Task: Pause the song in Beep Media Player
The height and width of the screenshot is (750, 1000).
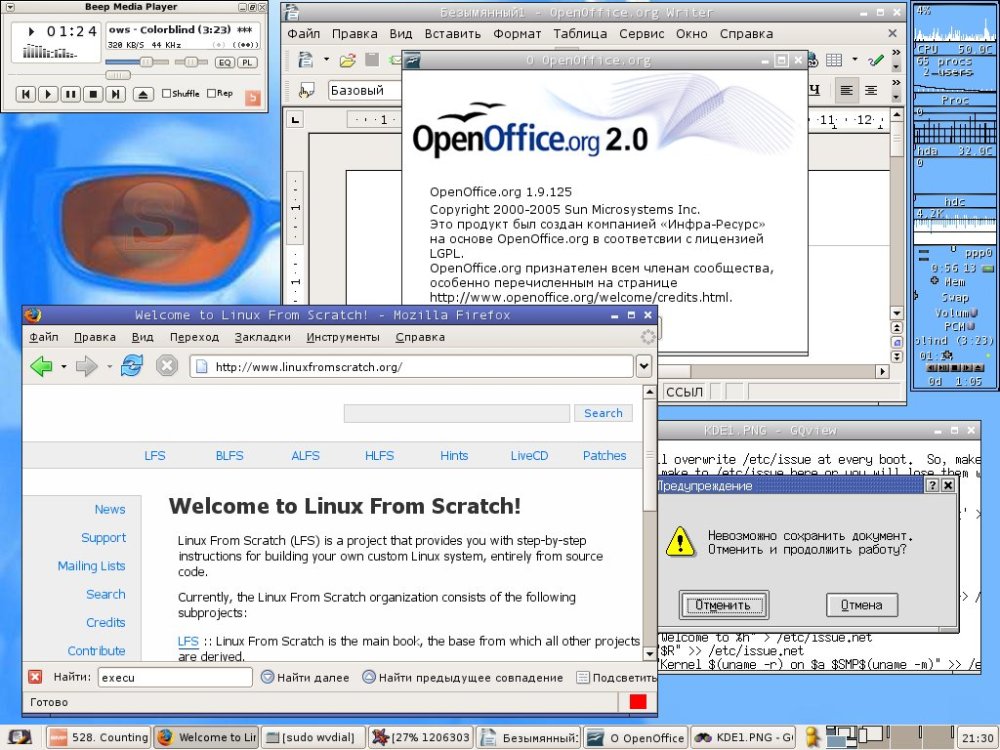Action: tap(70, 94)
